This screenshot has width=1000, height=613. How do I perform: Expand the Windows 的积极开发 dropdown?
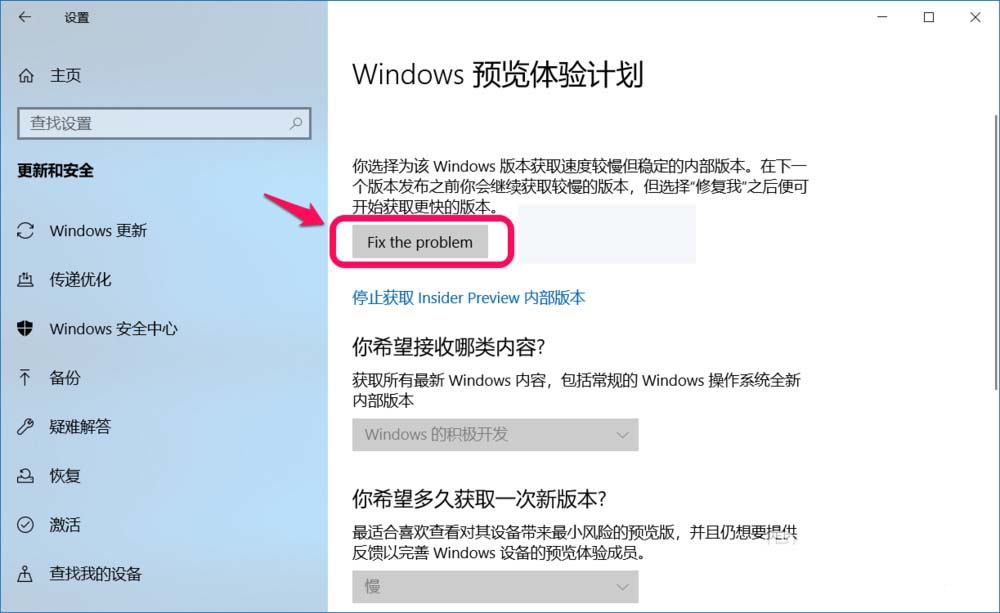495,434
